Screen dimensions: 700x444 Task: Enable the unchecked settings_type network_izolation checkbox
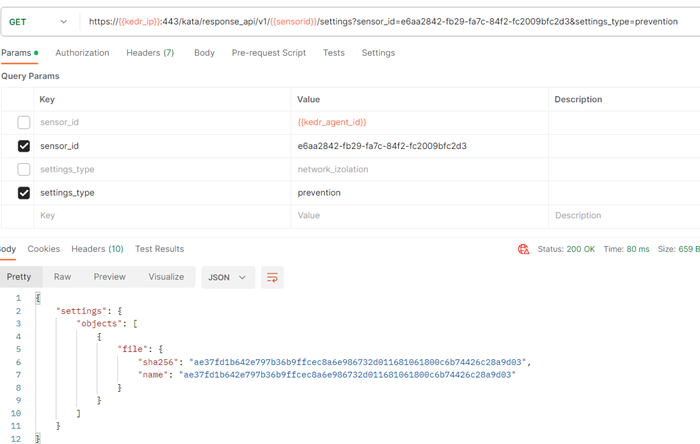click(x=24, y=169)
